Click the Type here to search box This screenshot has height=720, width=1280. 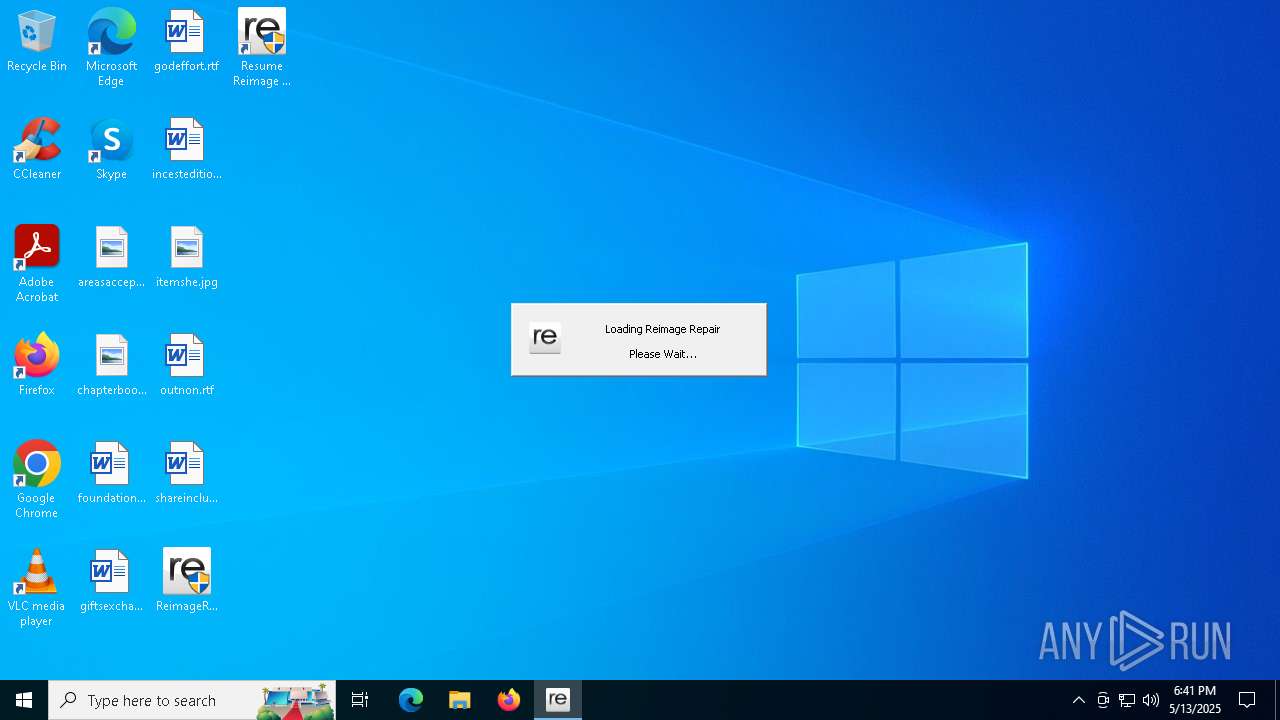[x=192, y=700]
